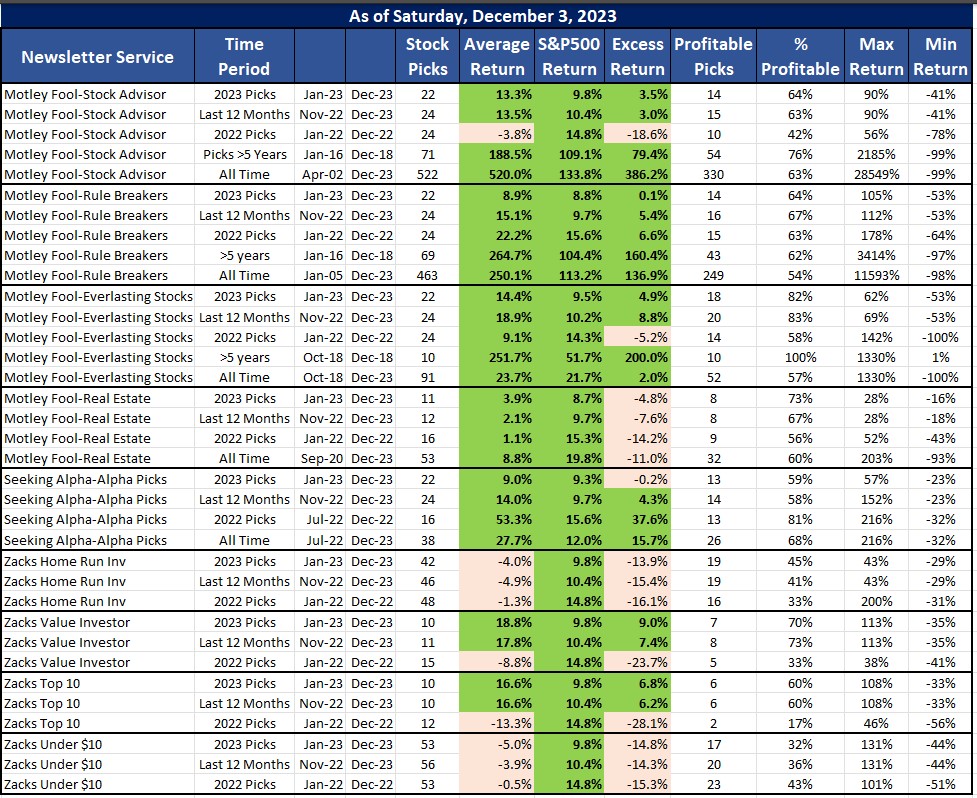The width and height of the screenshot is (977, 798).
Task: Click the -16.1% excess return cell
Action: pos(637,601)
